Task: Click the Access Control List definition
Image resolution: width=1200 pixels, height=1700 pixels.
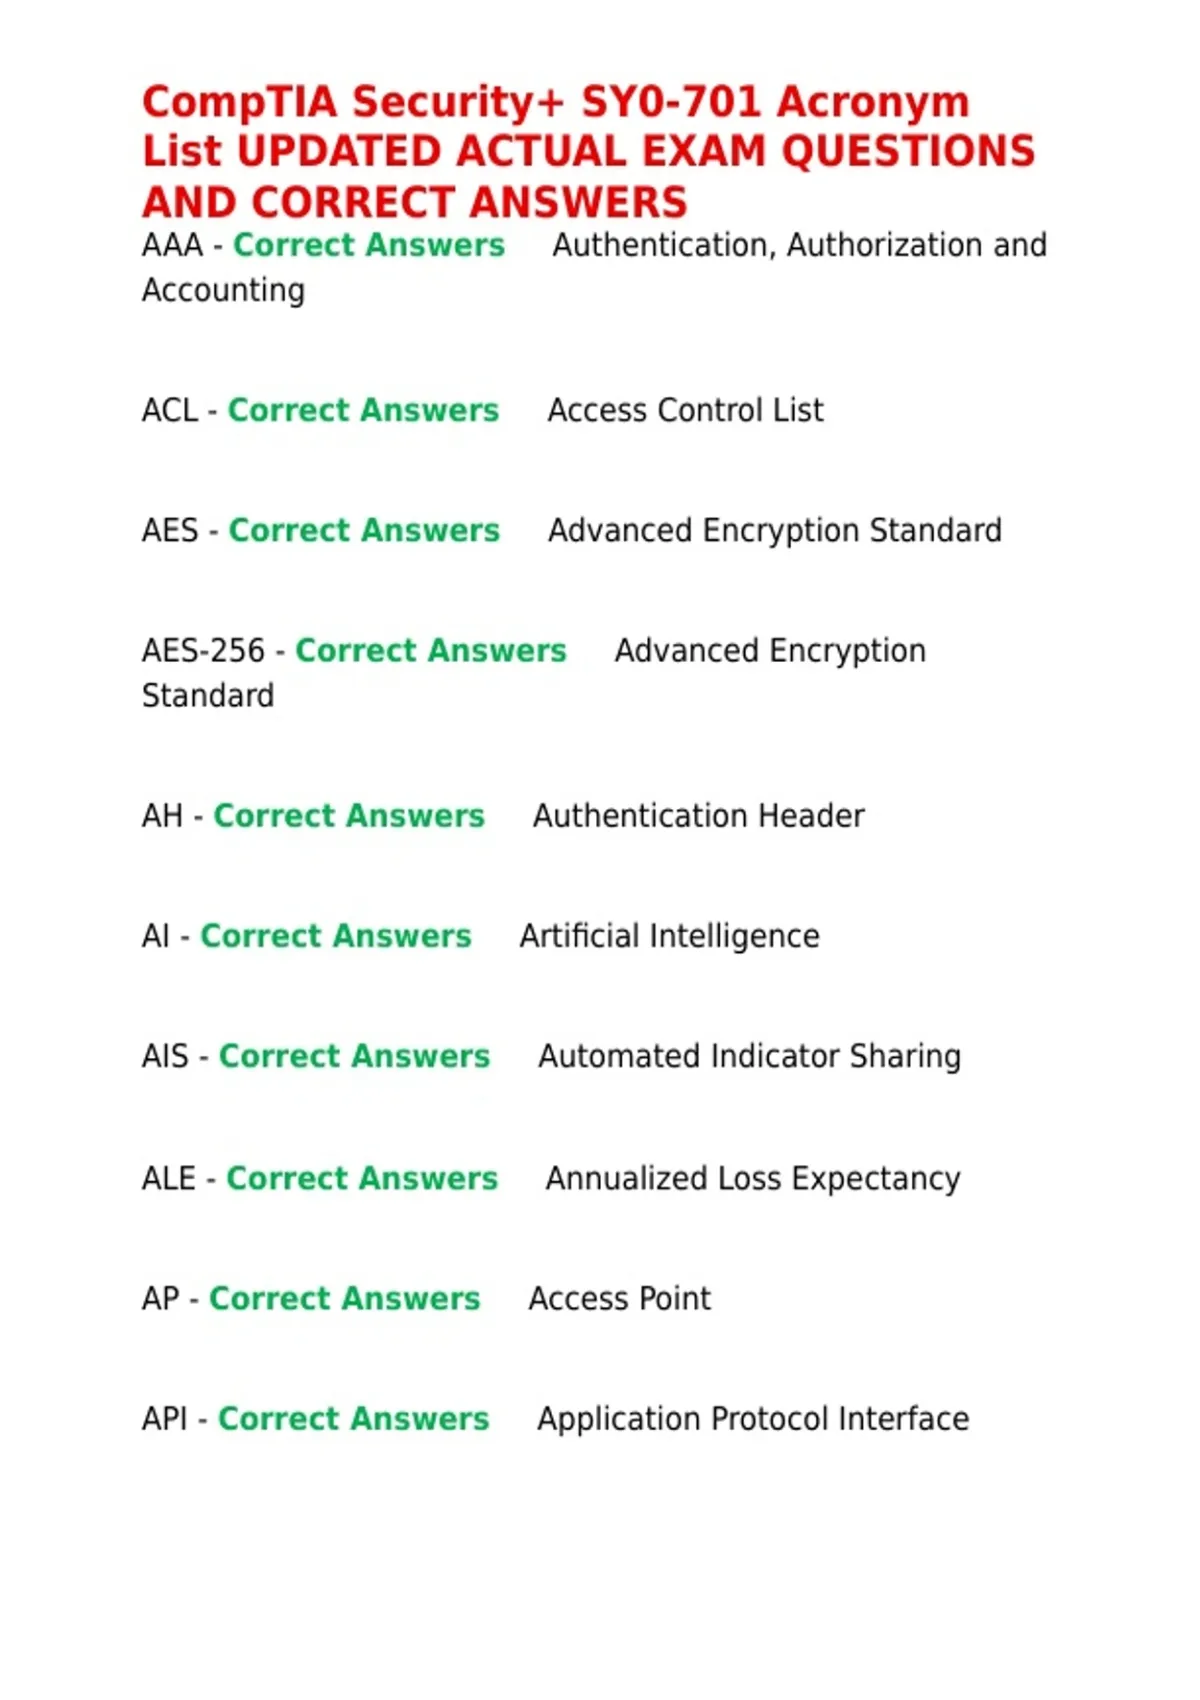Action: pos(685,410)
